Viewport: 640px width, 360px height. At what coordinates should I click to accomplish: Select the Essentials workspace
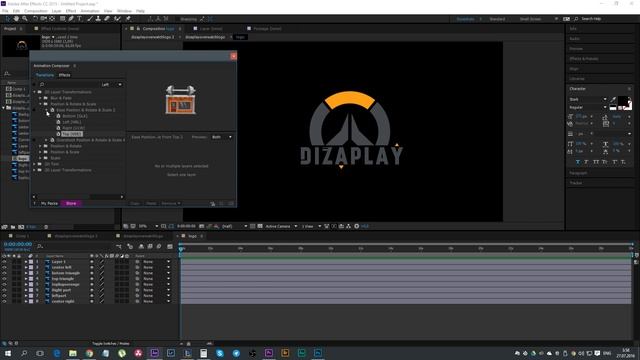coord(465,19)
